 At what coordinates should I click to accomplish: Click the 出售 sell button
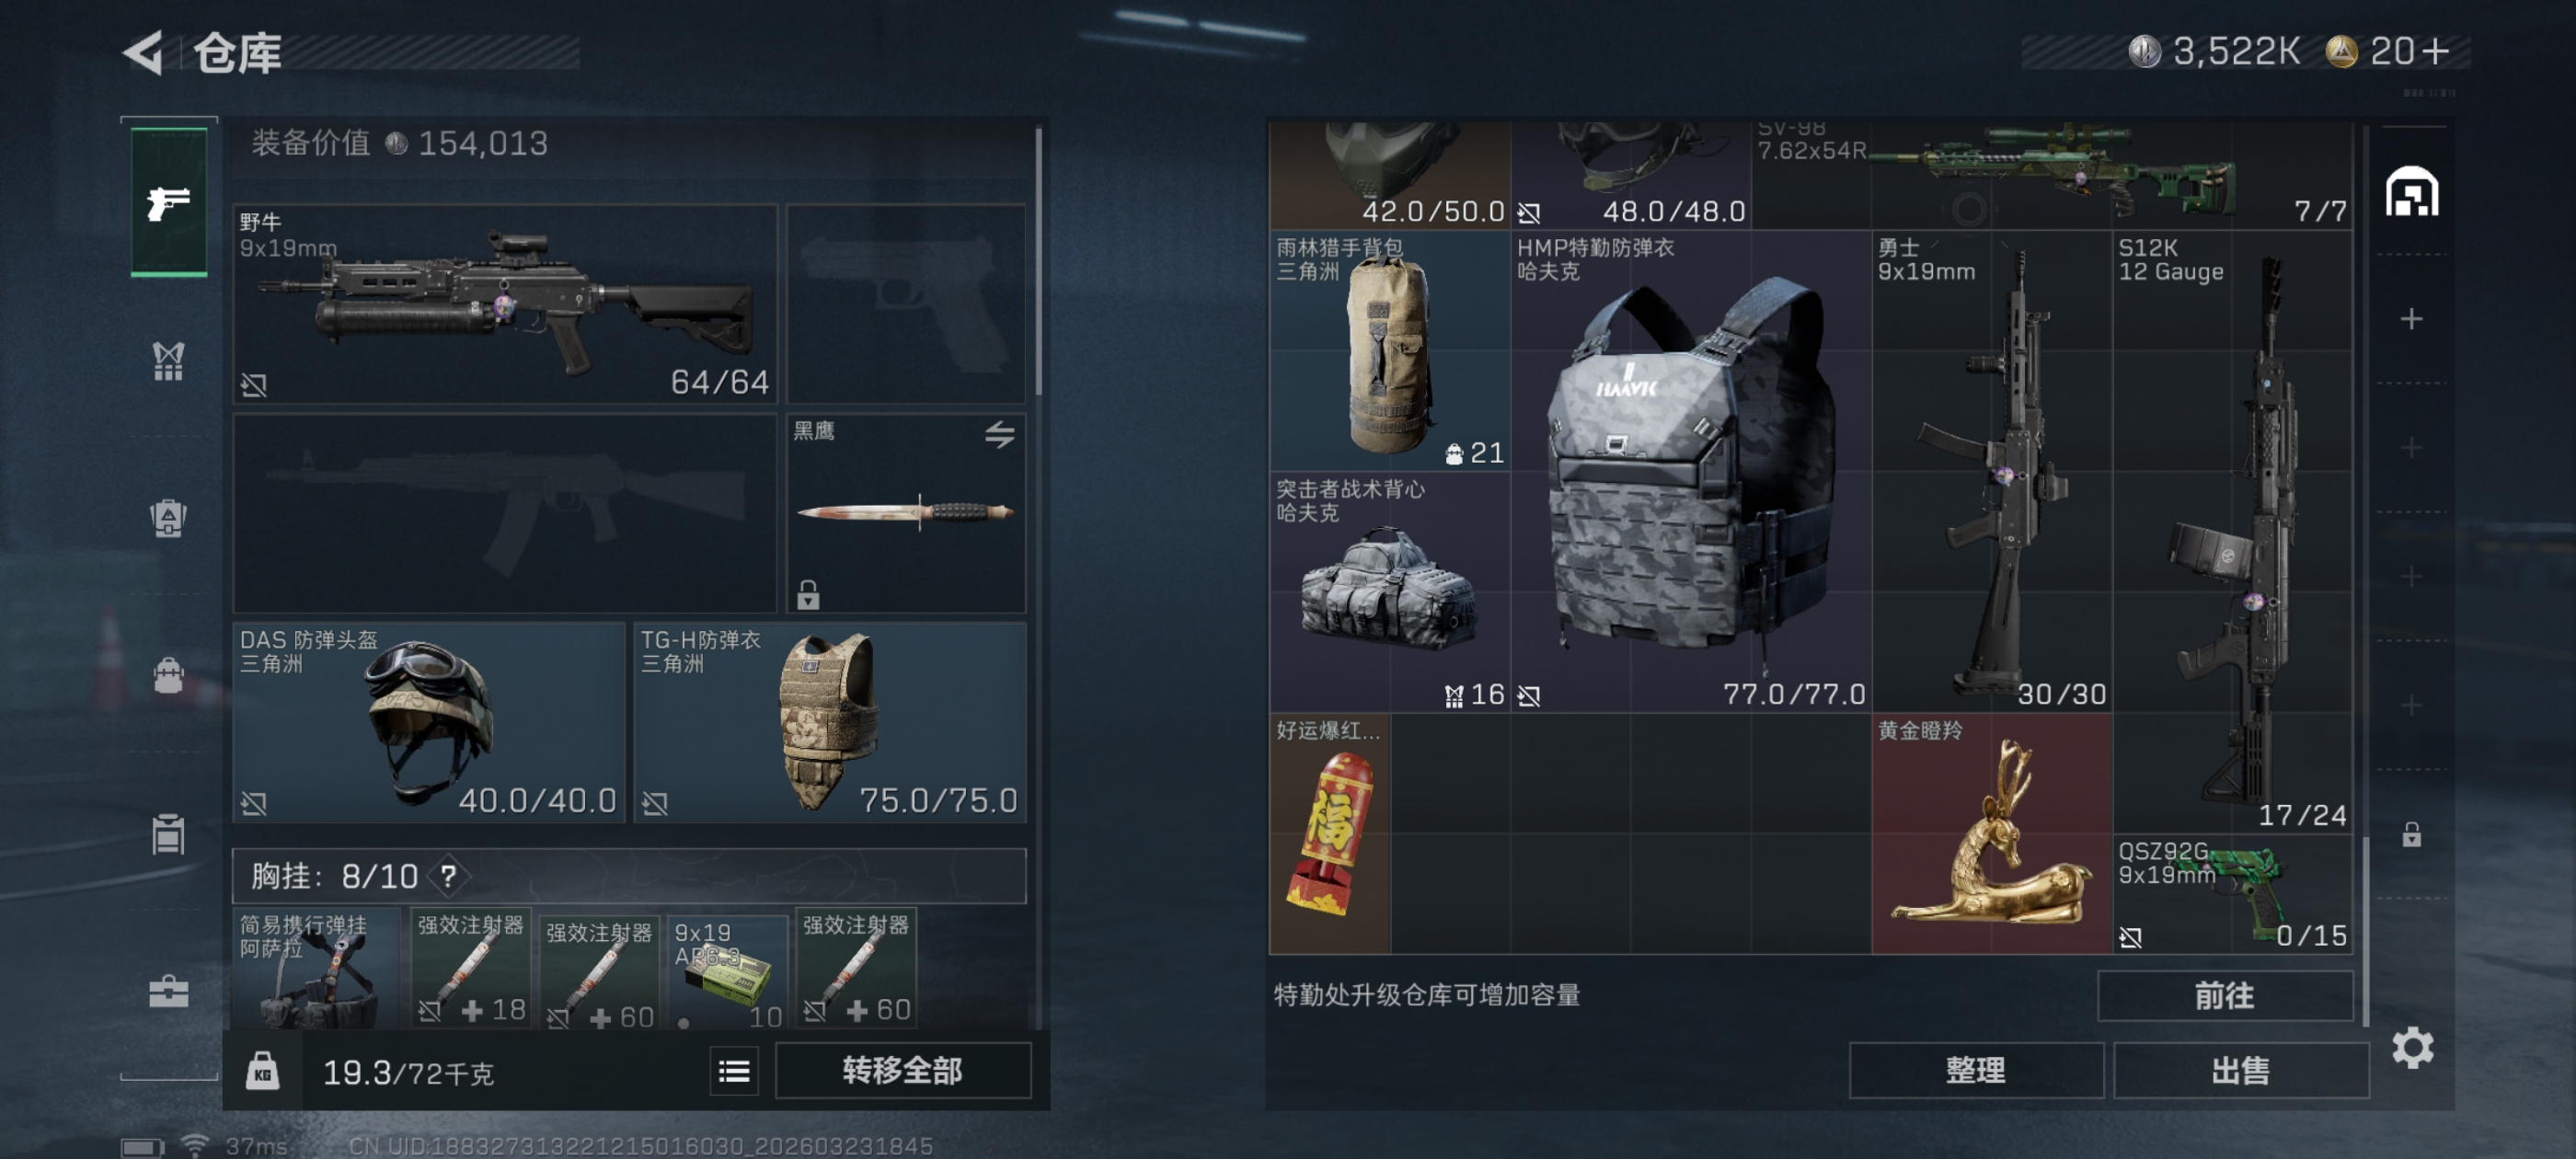click(x=2240, y=1070)
